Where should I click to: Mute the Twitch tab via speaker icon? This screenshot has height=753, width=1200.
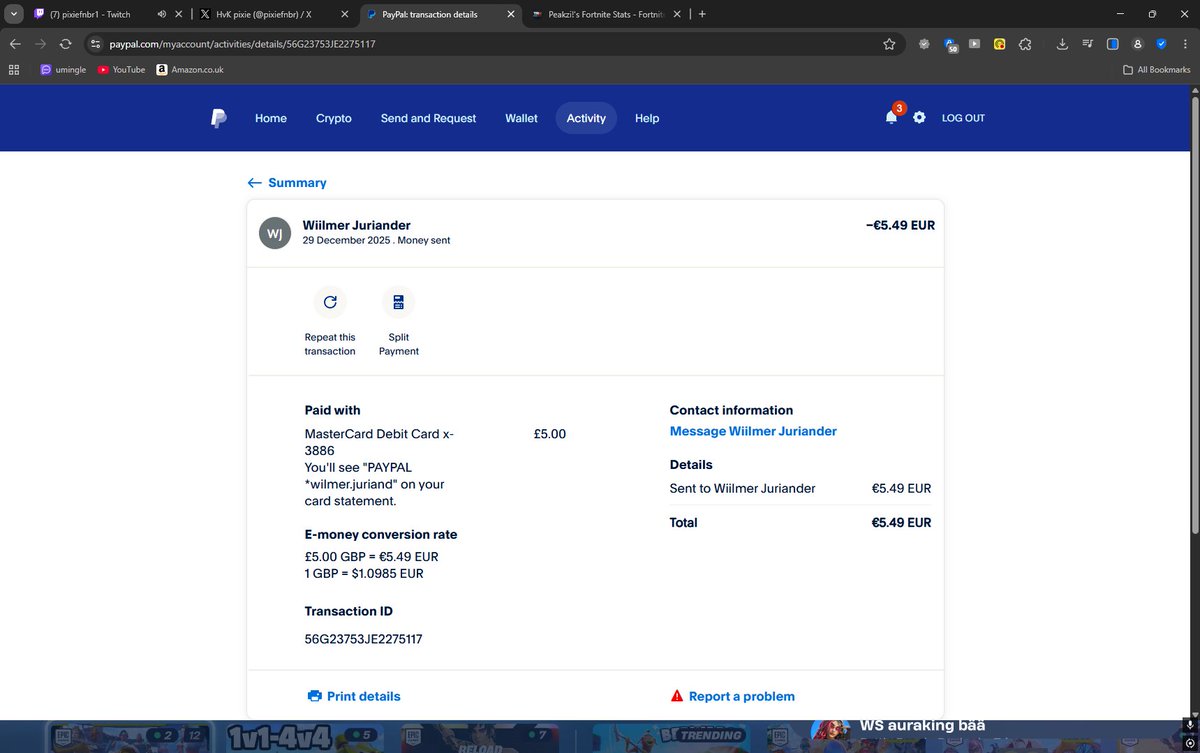162,14
